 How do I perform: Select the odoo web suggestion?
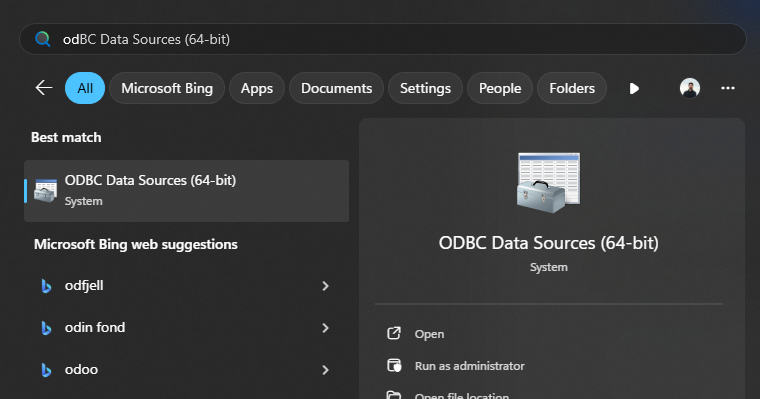[187, 369]
